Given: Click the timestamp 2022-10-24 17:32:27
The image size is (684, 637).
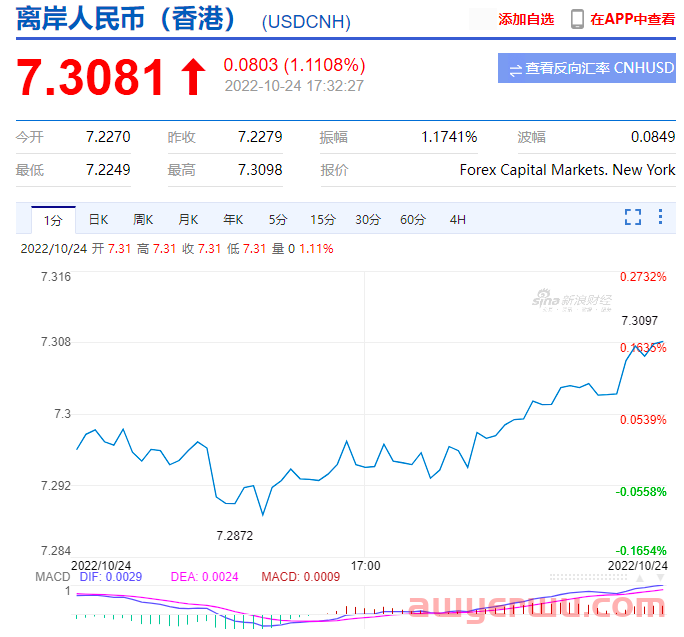Looking at the screenshot, I should click(294, 86).
